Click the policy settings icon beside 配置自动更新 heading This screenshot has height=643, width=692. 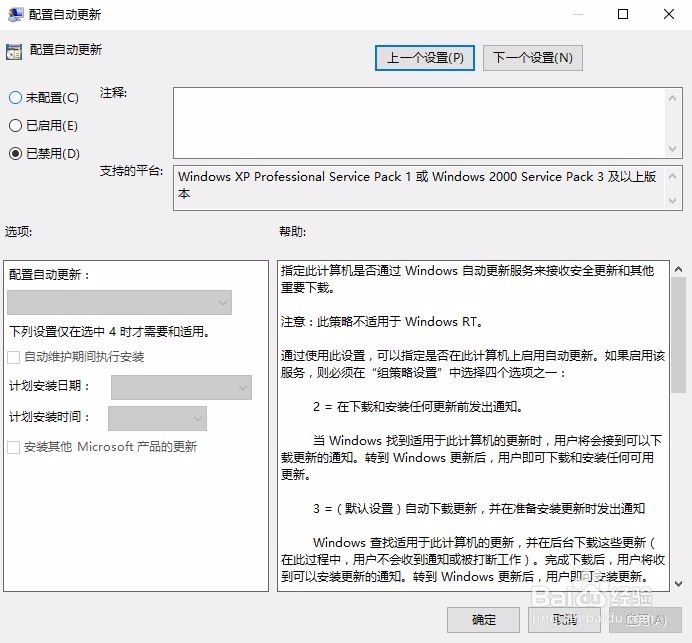point(14,51)
